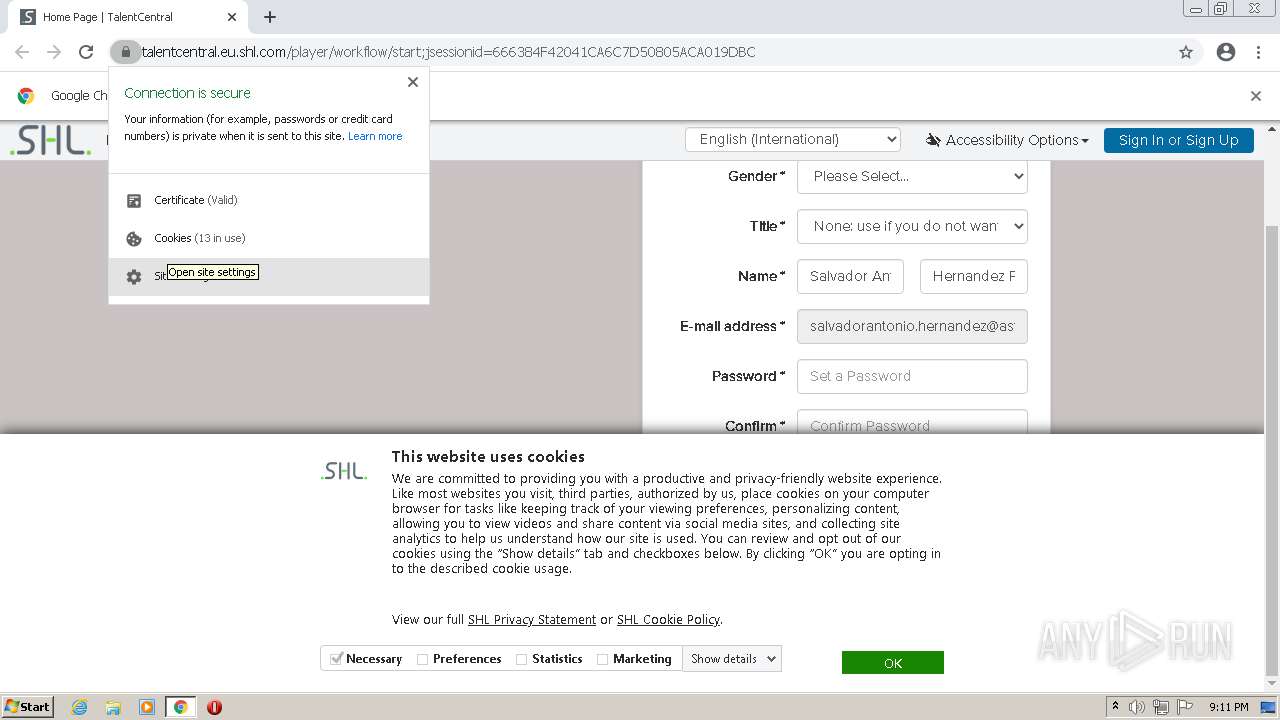
Task: Open the Title dropdown
Action: [x=912, y=226]
